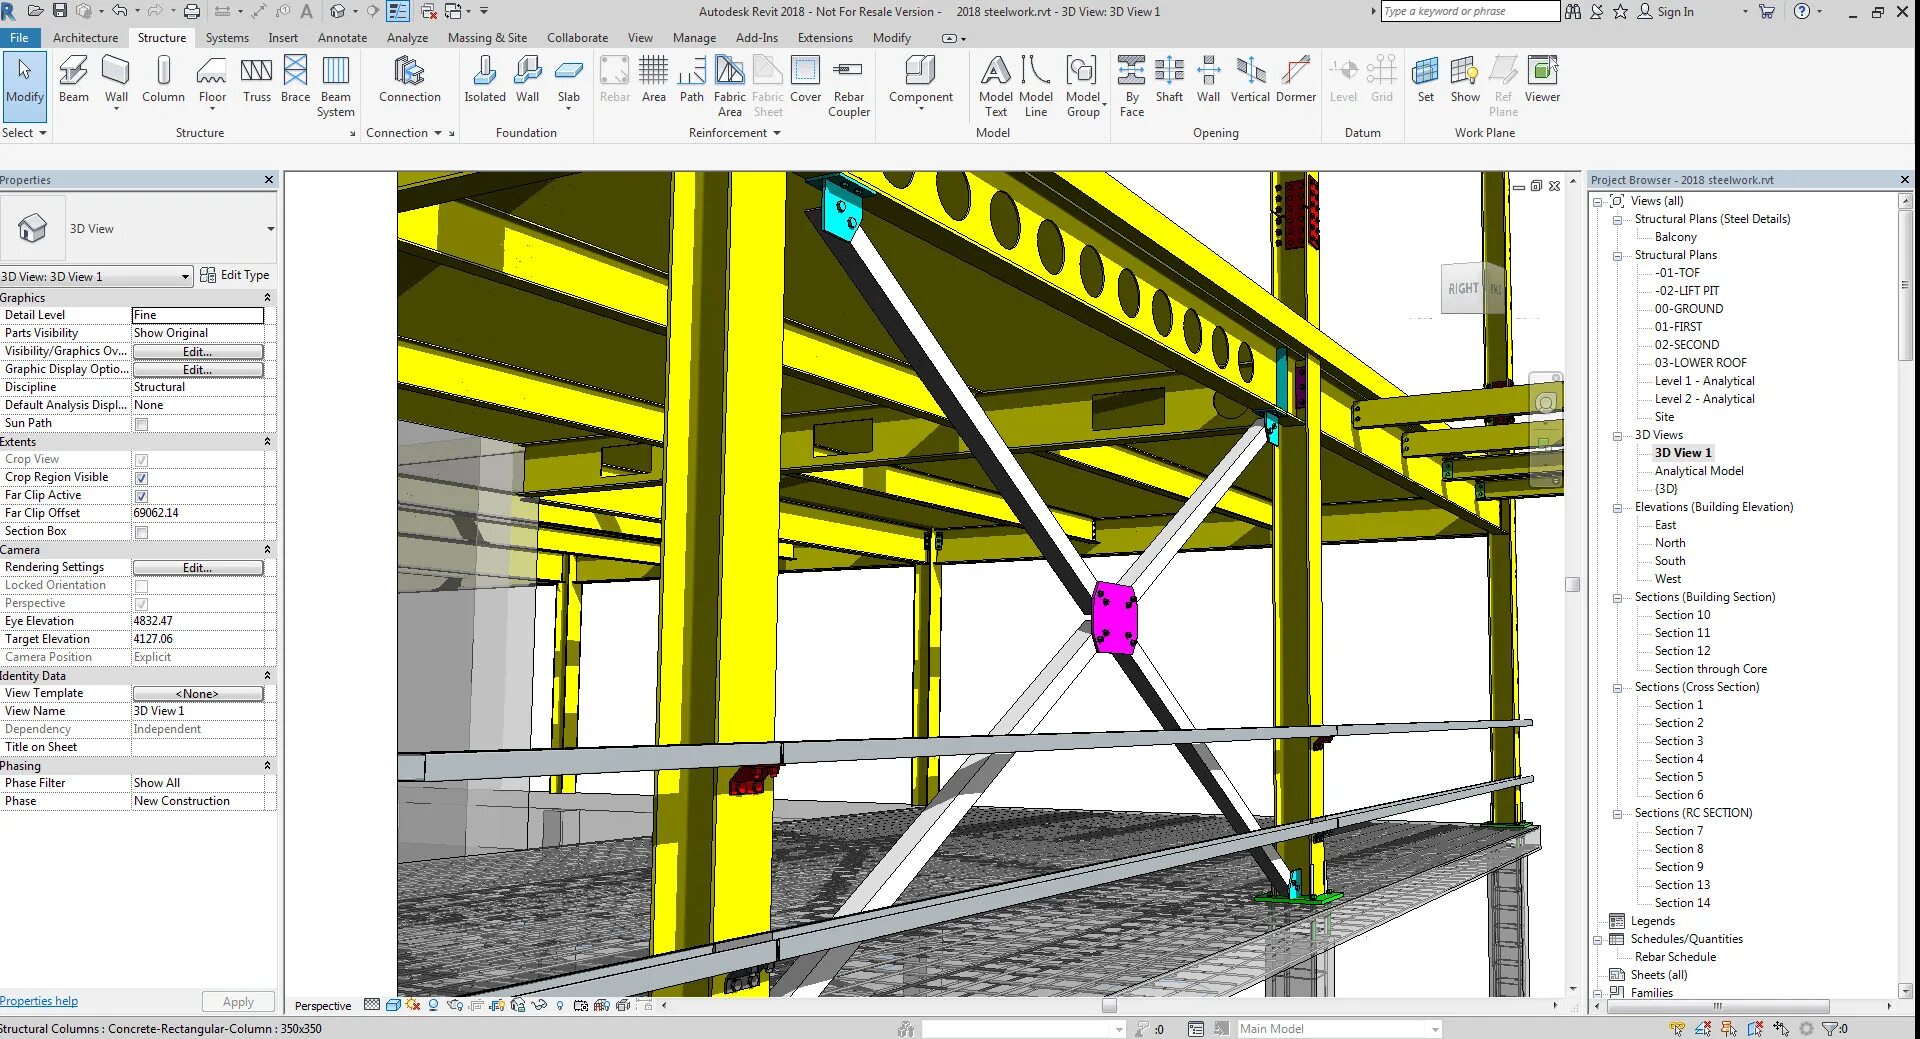Screen dimensions: 1920x1039
Task: Open the File menu
Action: pos(19,38)
